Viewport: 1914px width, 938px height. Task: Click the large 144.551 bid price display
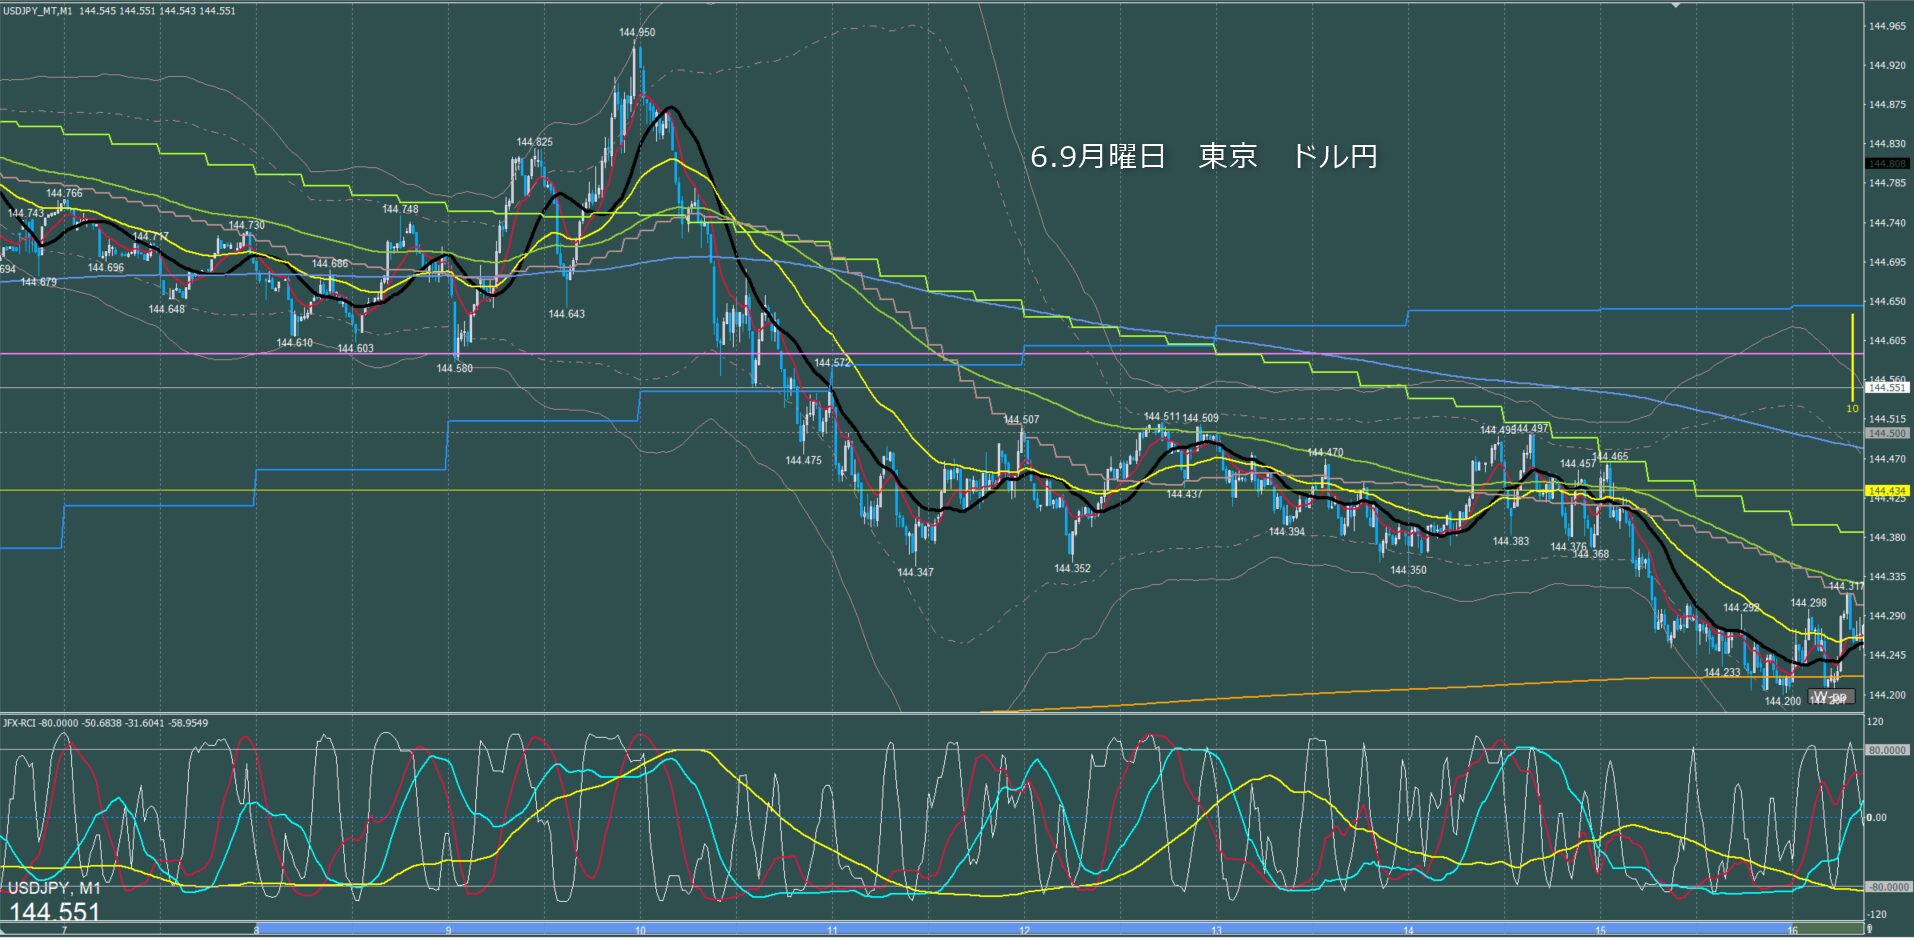55,912
